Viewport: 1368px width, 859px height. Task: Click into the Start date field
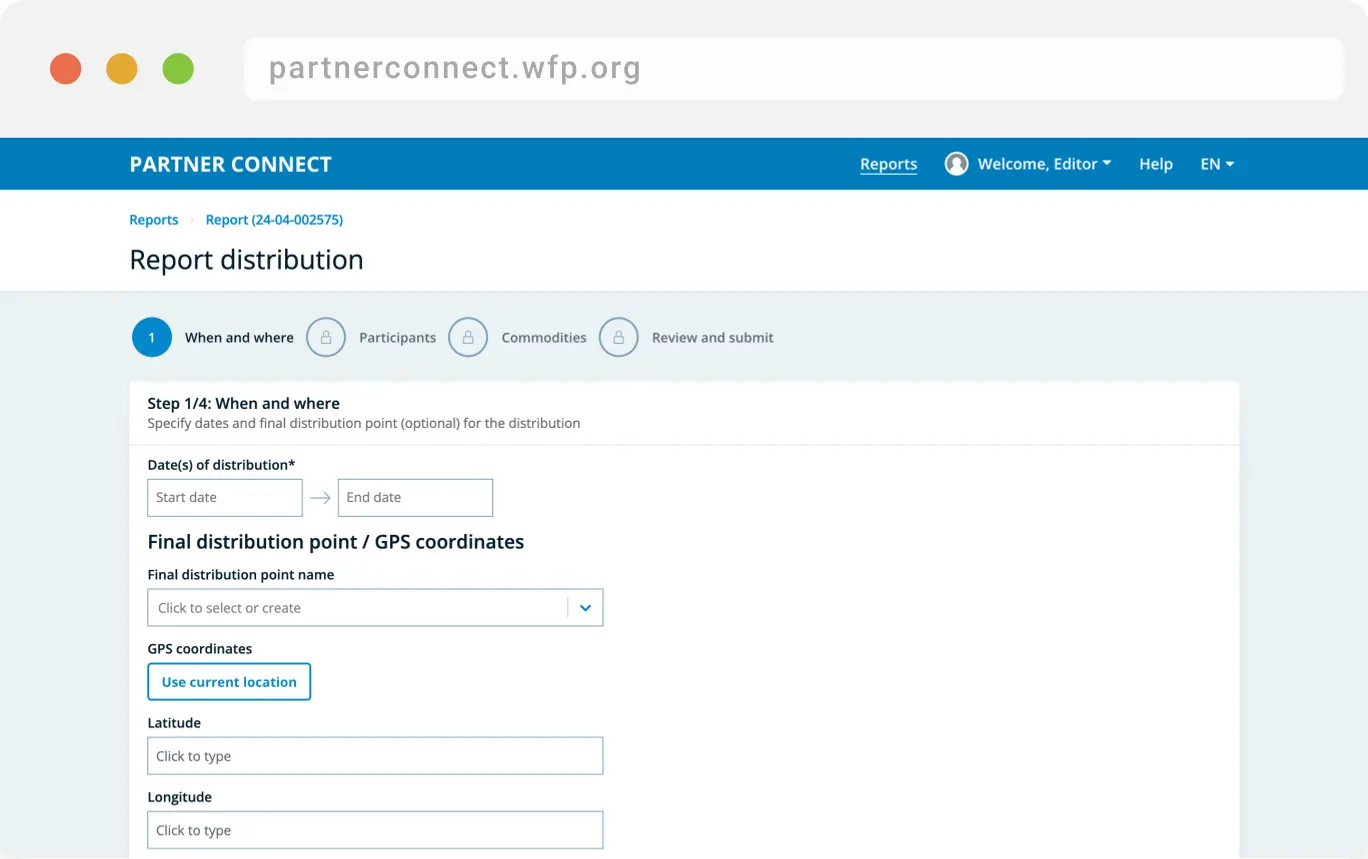pos(224,497)
